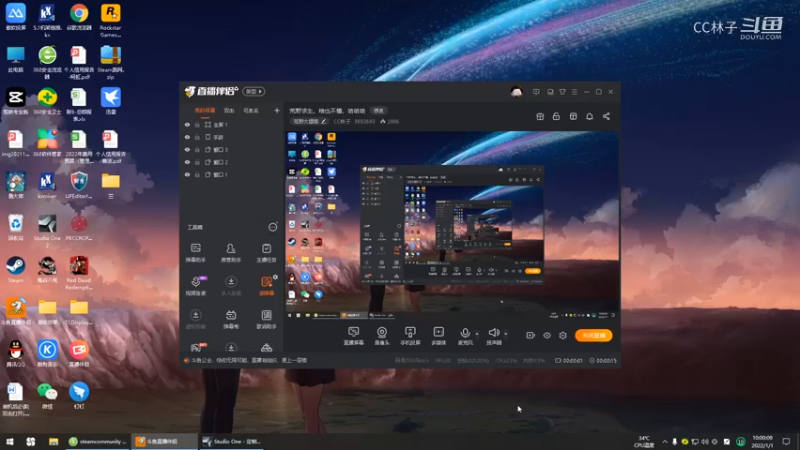
Task: Switch to Studio One taskbar window
Action: tap(232, 441)
